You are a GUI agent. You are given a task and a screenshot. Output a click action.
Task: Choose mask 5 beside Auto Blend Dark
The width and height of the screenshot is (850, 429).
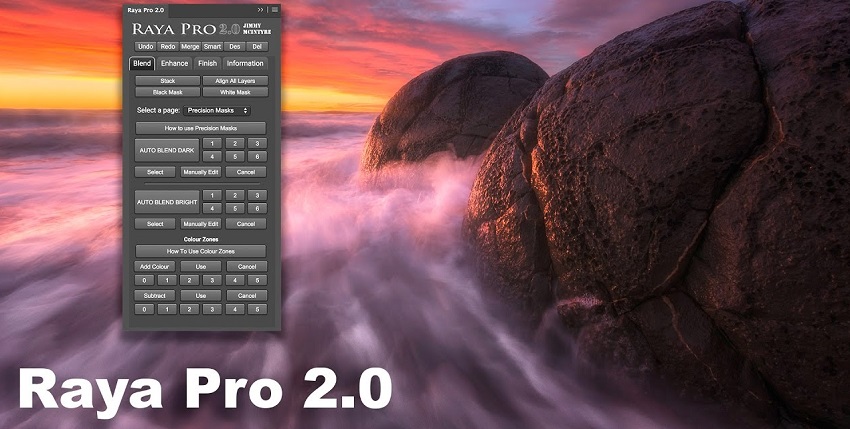(x=235, y=157)
